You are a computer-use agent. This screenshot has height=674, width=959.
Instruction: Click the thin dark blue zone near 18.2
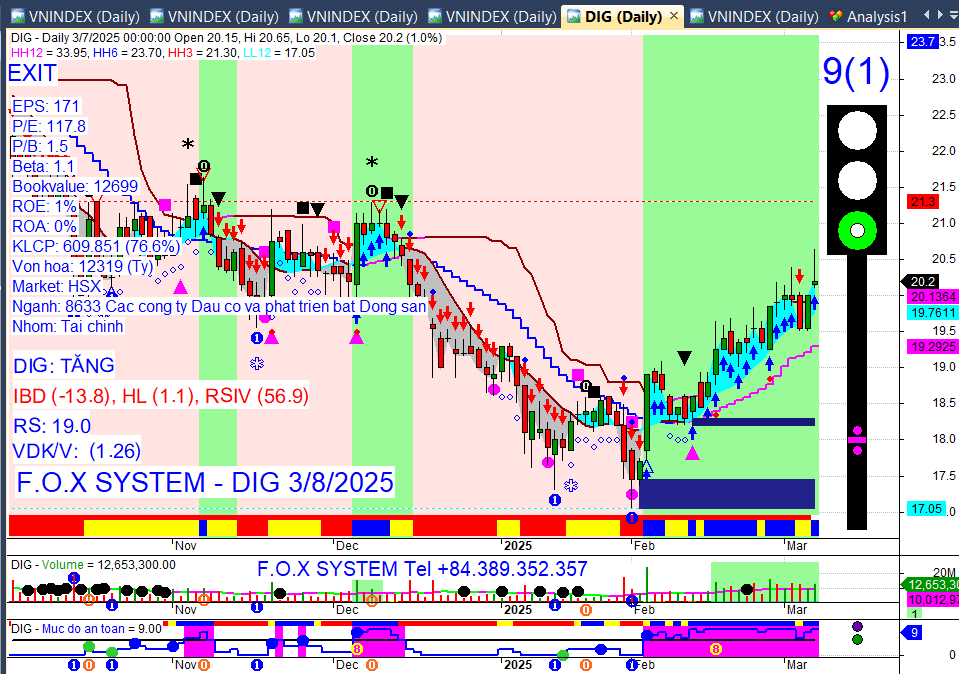tap(754, 422)
